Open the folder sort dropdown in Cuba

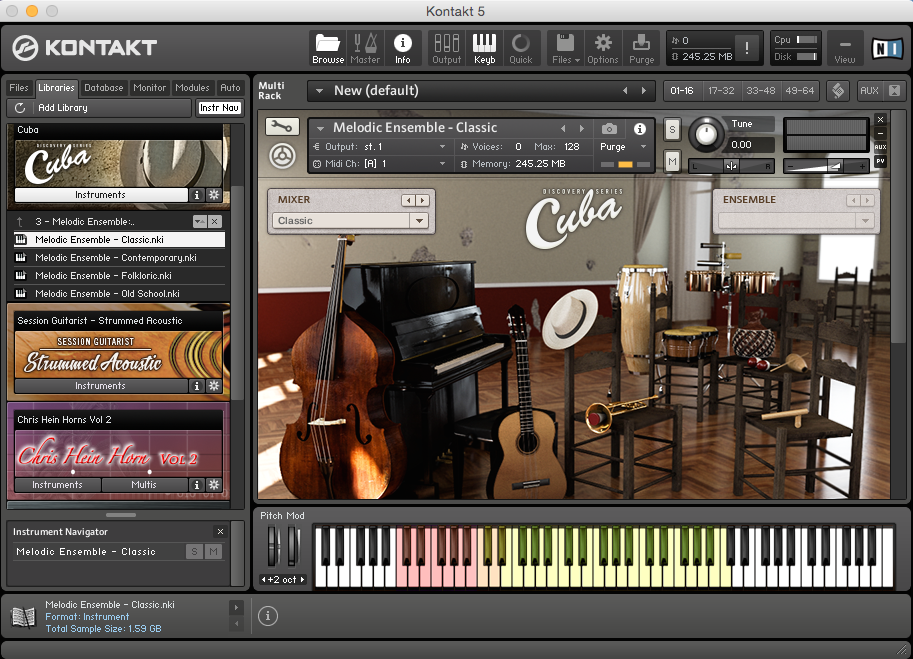200,221
